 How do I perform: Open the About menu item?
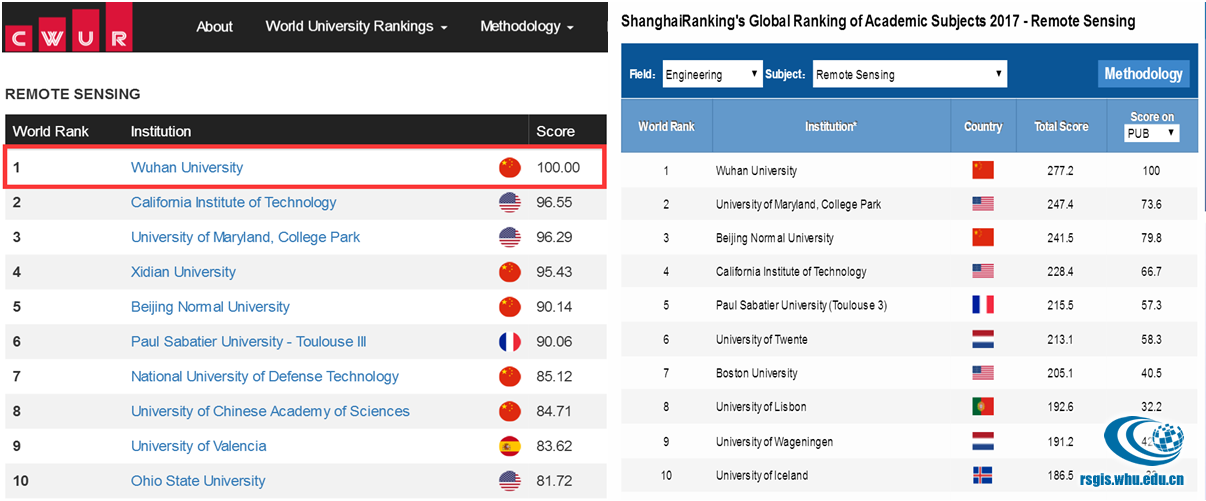tap(214, 27)
